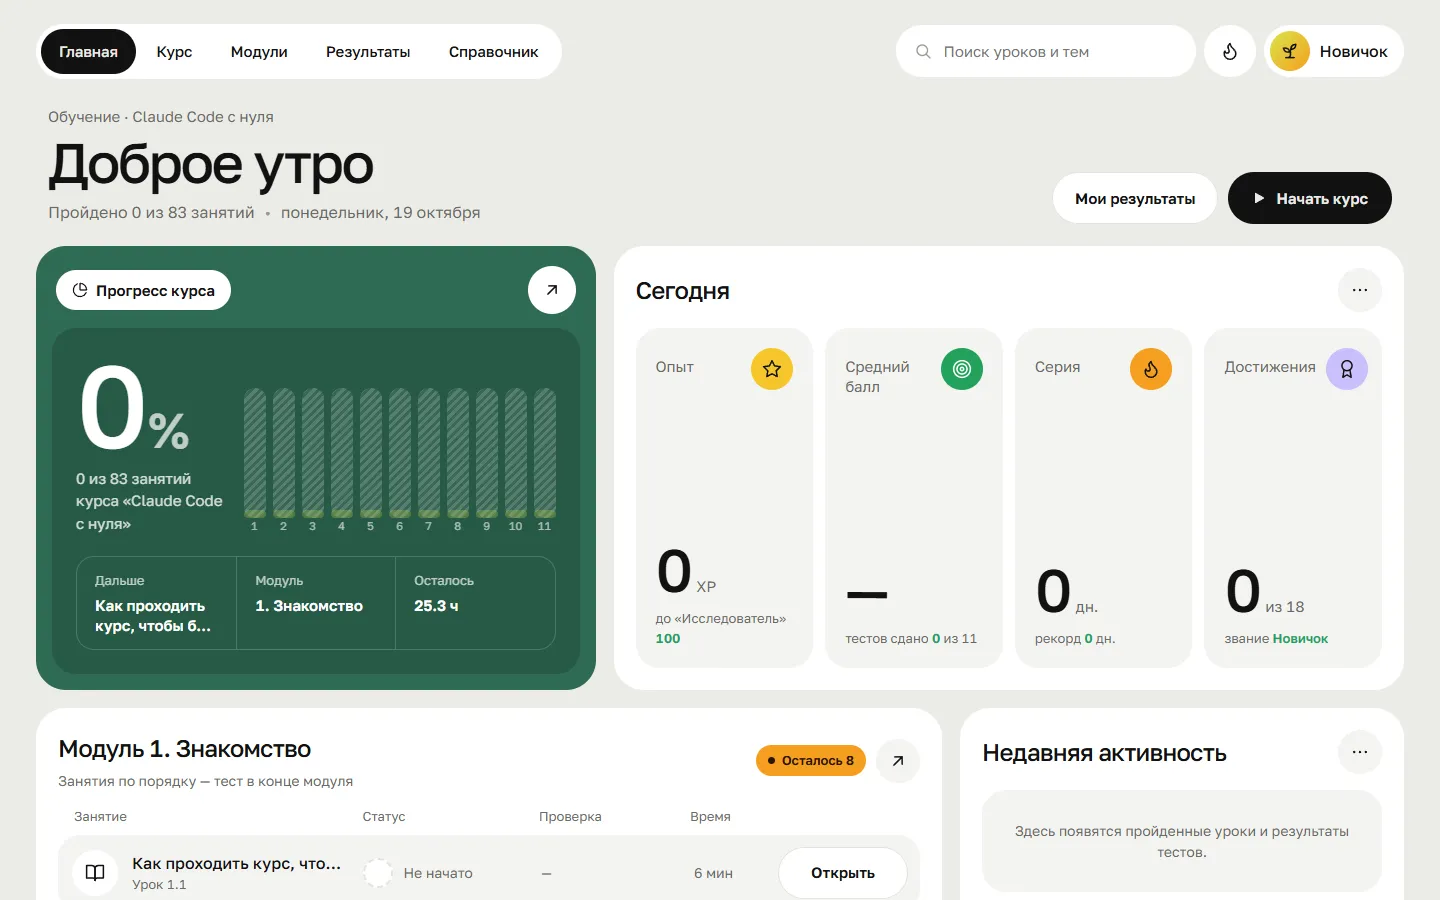Image resolution: width=1440 pixels, height=900 pixels.
Task: Click Открыть for lesson 1.1
Action: (843, 873)
